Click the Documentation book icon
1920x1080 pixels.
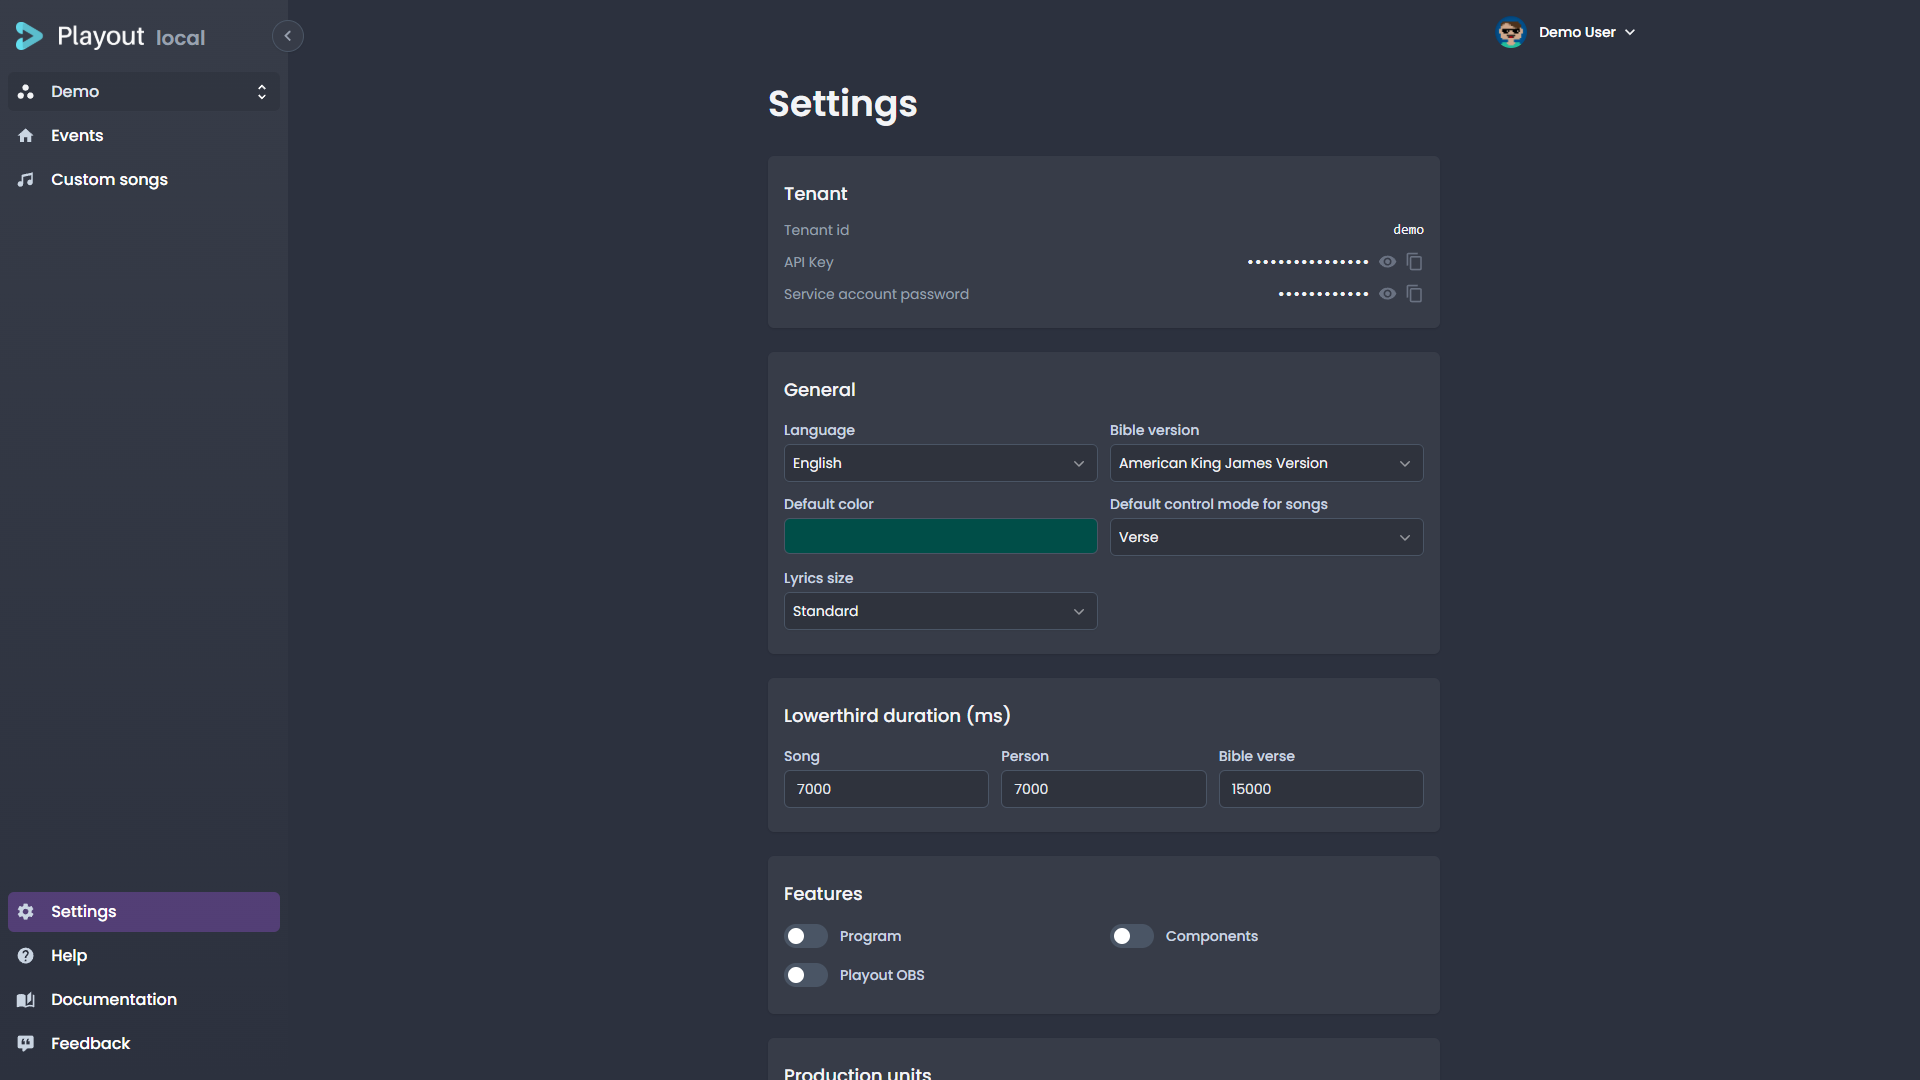[26, 999]
